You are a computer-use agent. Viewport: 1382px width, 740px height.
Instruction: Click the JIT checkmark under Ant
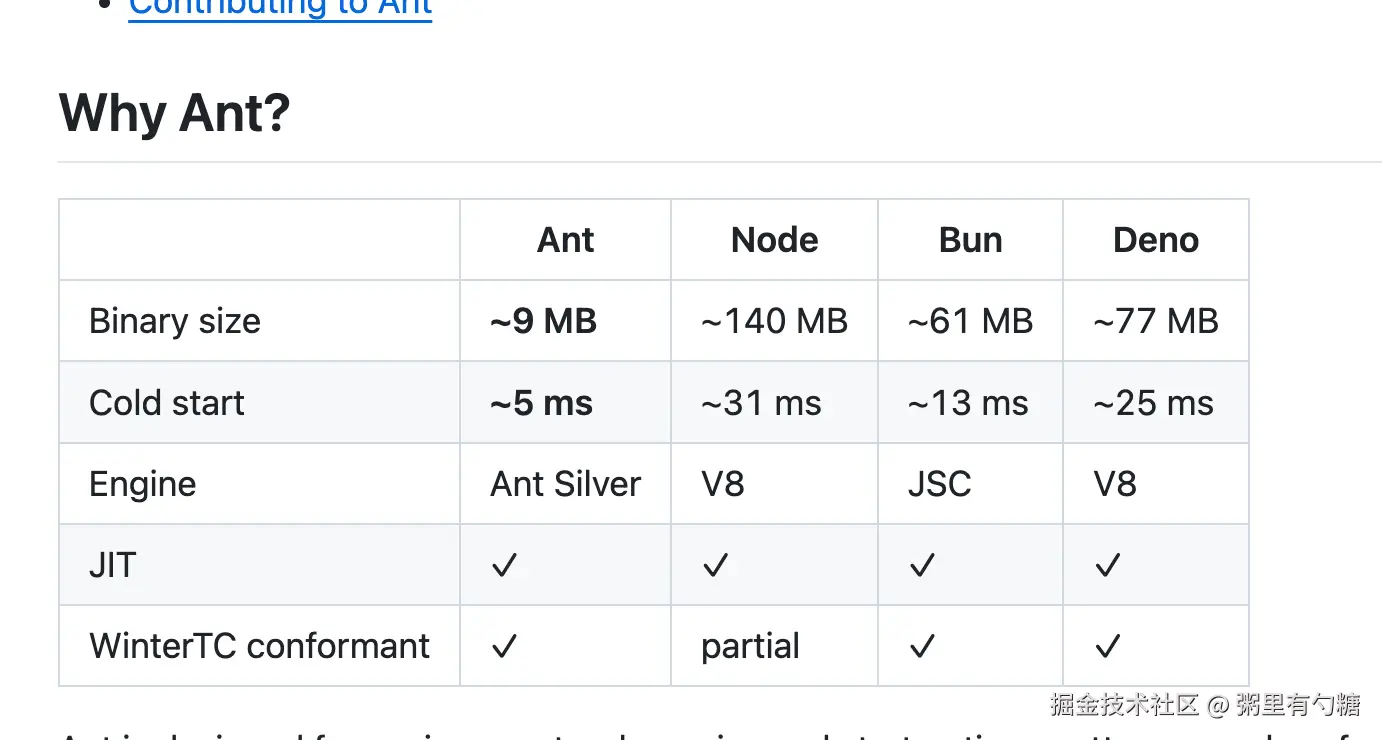505,566
